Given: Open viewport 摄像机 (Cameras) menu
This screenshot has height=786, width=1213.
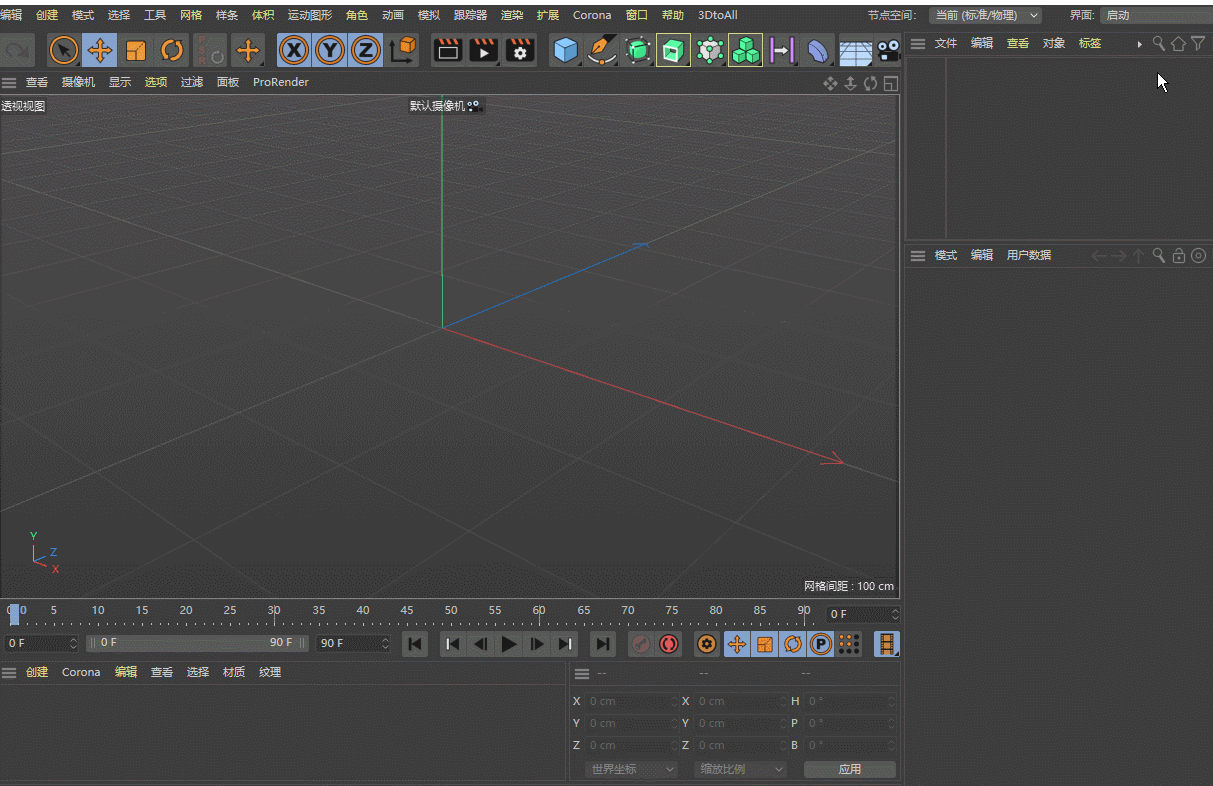Looking at the screenshot, I should 78,82.
